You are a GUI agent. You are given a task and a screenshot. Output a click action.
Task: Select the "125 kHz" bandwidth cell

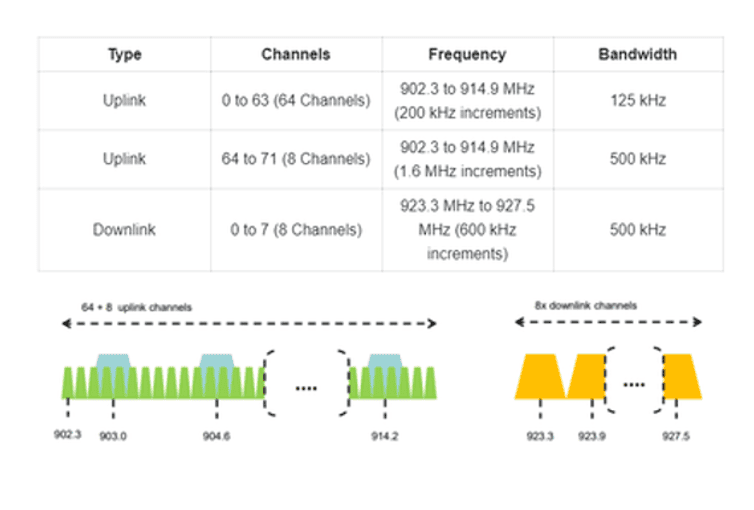point(638,100)
